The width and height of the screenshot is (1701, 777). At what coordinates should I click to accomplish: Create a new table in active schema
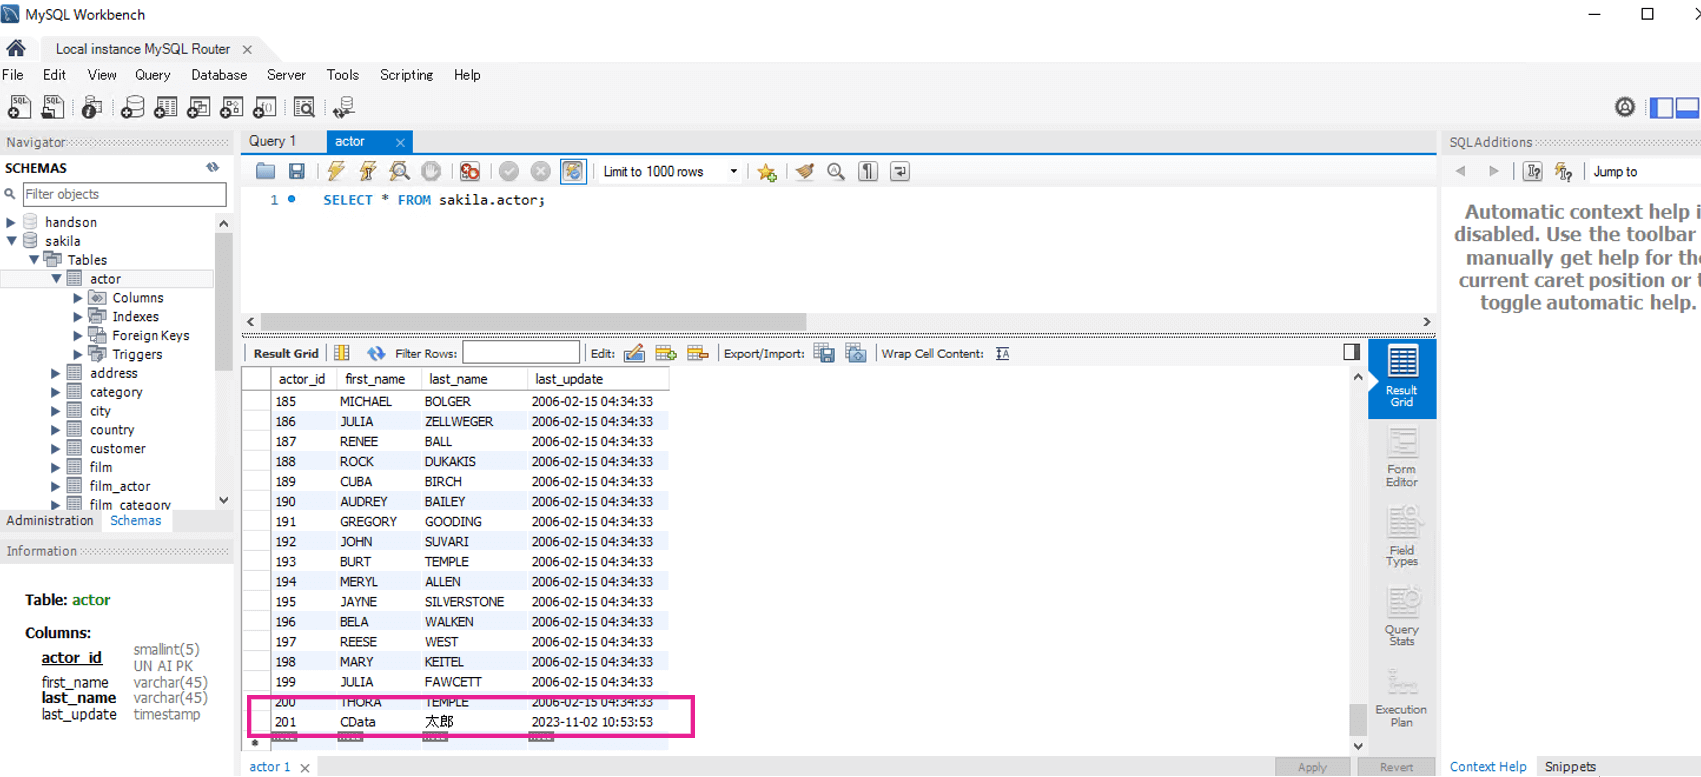(x=166, y=107)
